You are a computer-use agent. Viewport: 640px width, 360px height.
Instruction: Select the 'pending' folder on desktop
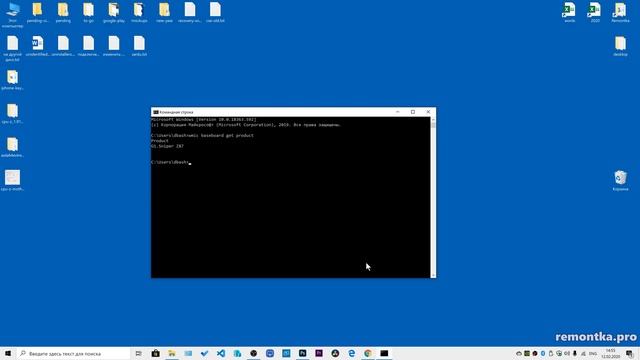click(63, 12)
